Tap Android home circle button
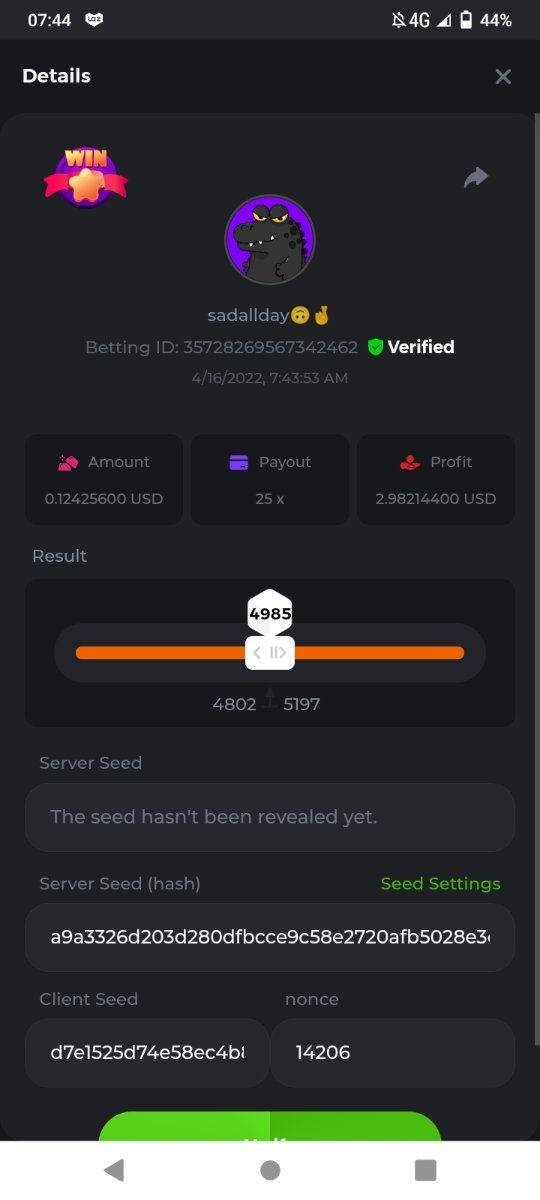The height and width of the screenshot is (1200, 540). (x=270, y=1170)
